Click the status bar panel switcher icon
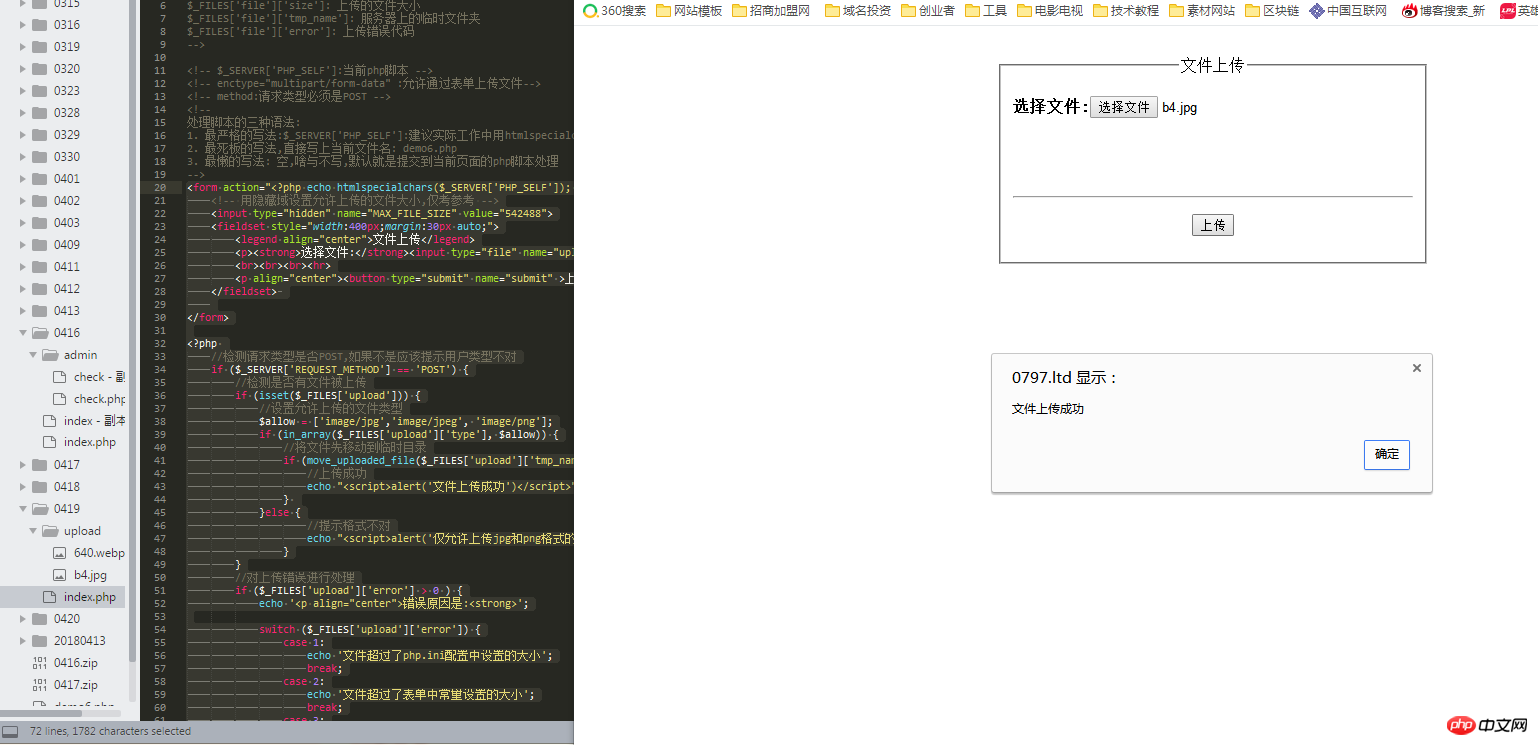Screen dimensions: 1538x745 click(x=10, y=732)
